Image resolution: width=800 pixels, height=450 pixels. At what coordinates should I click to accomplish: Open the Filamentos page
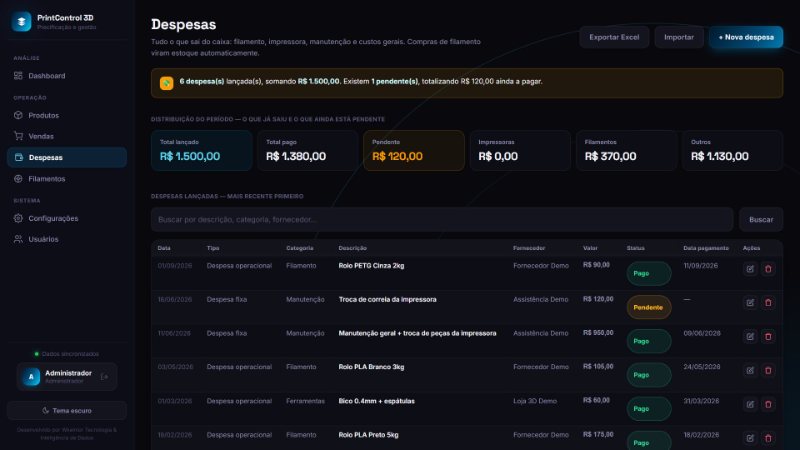tap(67, 179)
